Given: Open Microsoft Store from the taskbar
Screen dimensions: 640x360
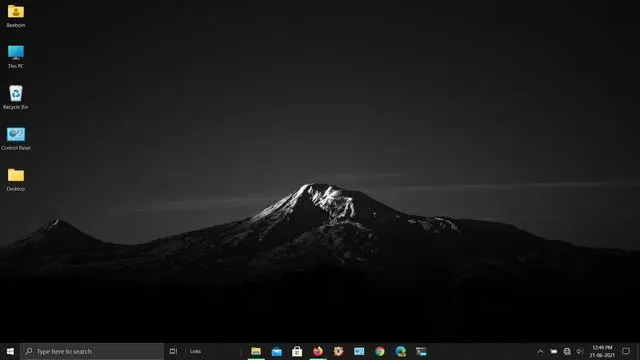Looking at the screenshot, I should [x=297, y=351].
